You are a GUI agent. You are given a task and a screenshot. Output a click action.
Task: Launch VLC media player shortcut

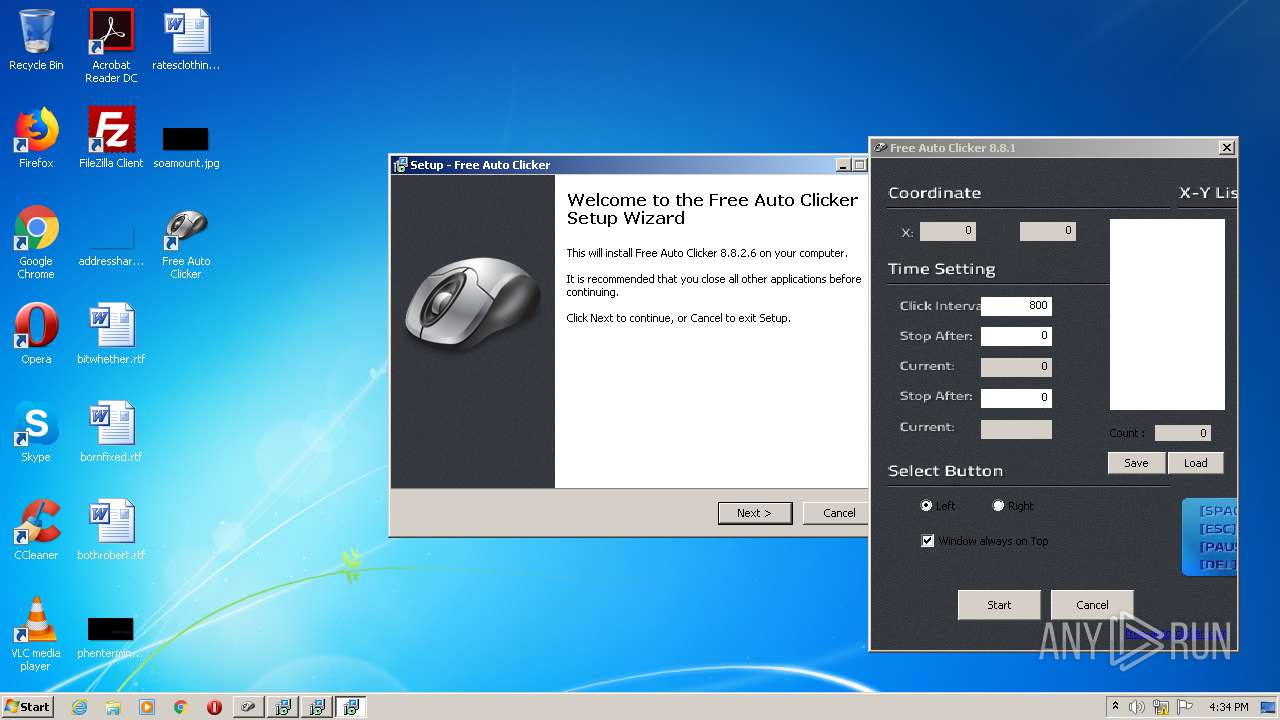click(36, 634)
